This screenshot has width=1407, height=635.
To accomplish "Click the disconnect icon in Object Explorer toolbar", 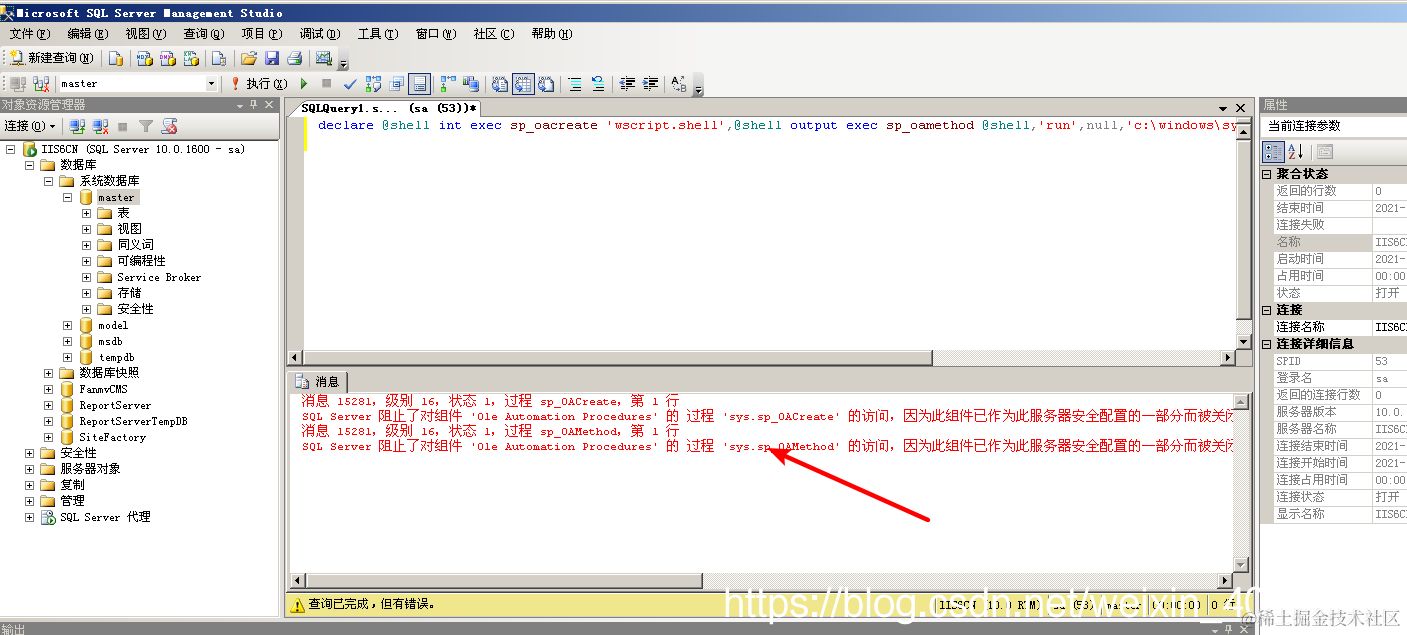I will click(x=100, y=126).
